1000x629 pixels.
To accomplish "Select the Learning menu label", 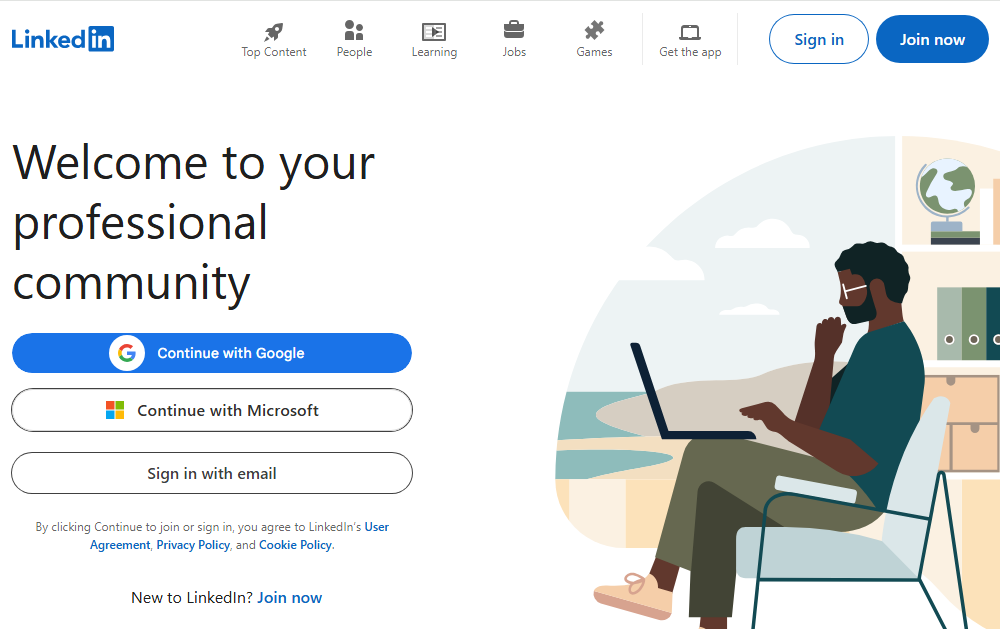I will 434,52.
